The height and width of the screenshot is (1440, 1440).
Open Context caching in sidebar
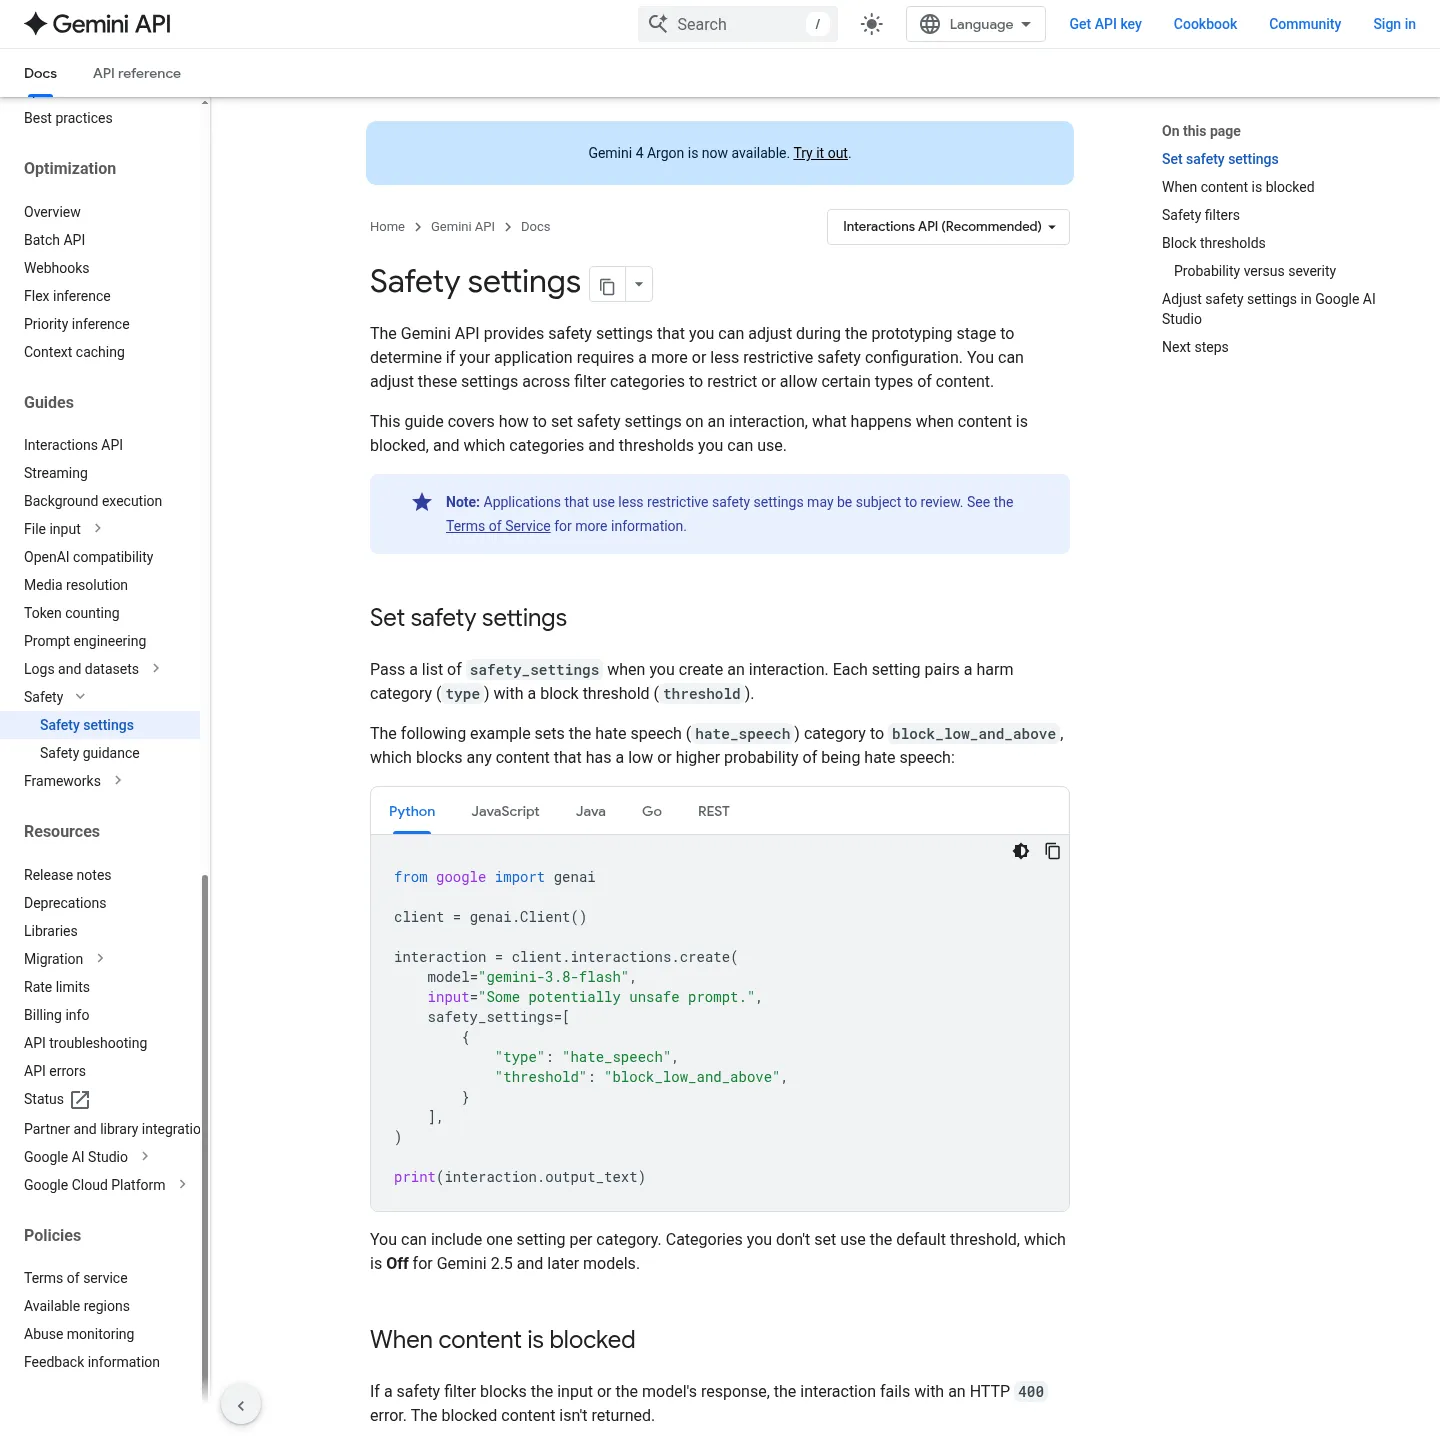[x=74, y=352]
